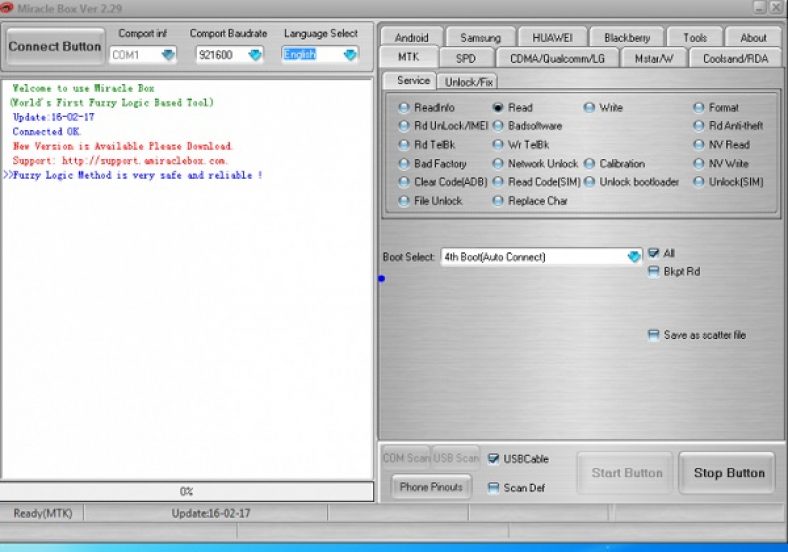788x552 pixels.
Task: Click the Stop Button
Action: point(729,473)
